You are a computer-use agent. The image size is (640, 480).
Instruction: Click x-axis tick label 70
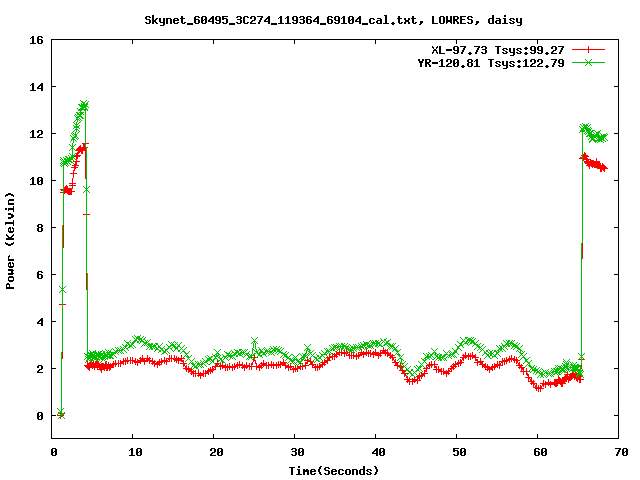pyautogui.click(x=620, y=452)
